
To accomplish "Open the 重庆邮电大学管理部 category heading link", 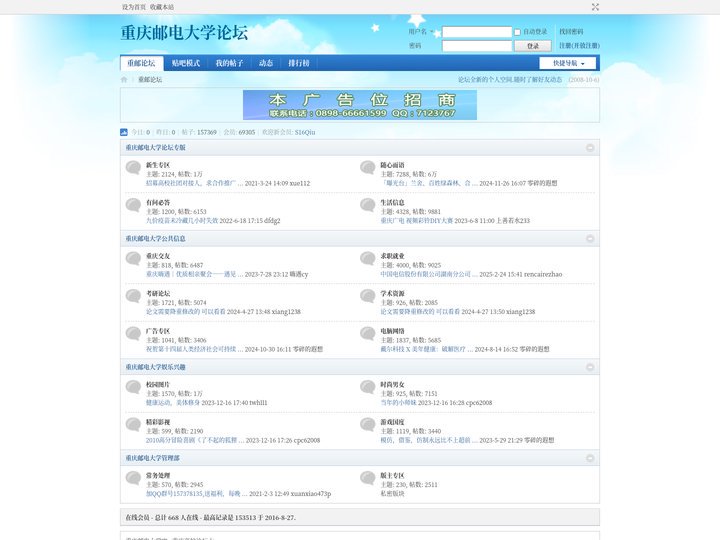I will coord(153,458).
